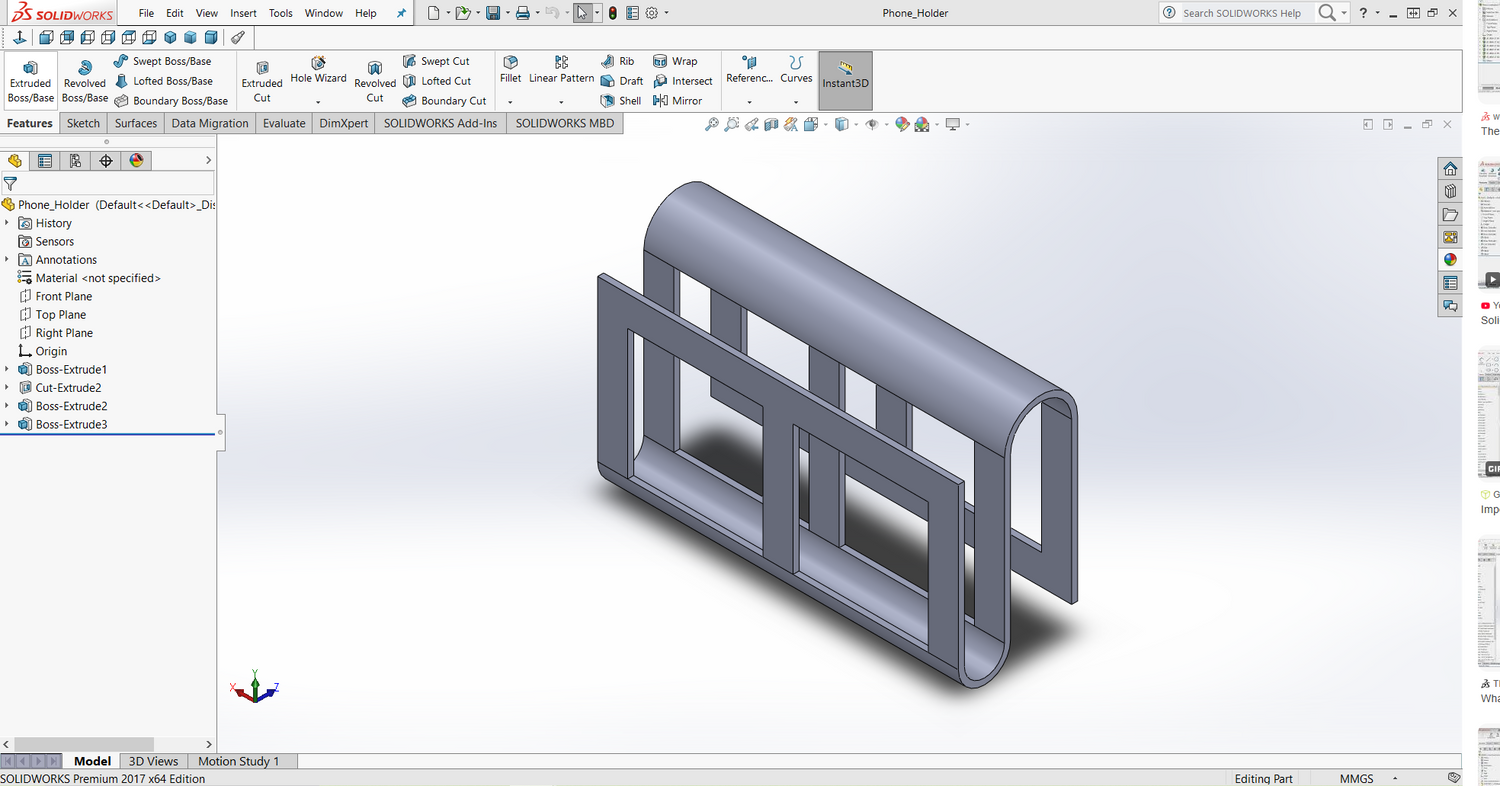Open the Fillet dropdown arrow
Viewport: 1500px width, 786px height.
pos(510,102)
